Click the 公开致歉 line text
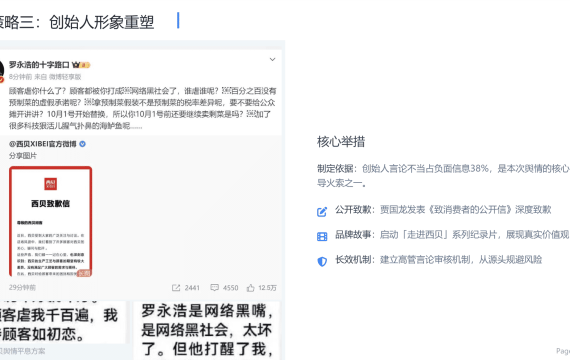This screenshot has width=570, height=360. coord(443,210)
